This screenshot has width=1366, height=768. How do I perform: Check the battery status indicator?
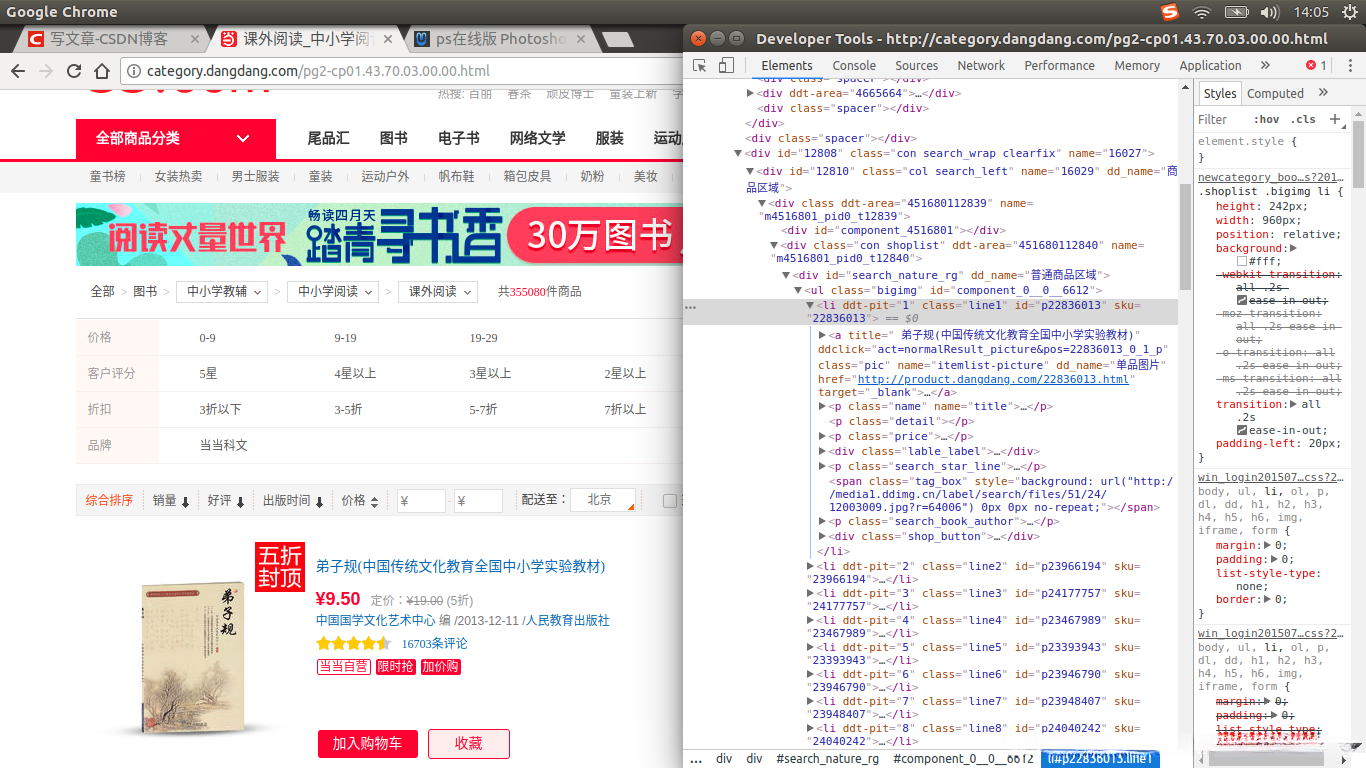coord(1237,12)
